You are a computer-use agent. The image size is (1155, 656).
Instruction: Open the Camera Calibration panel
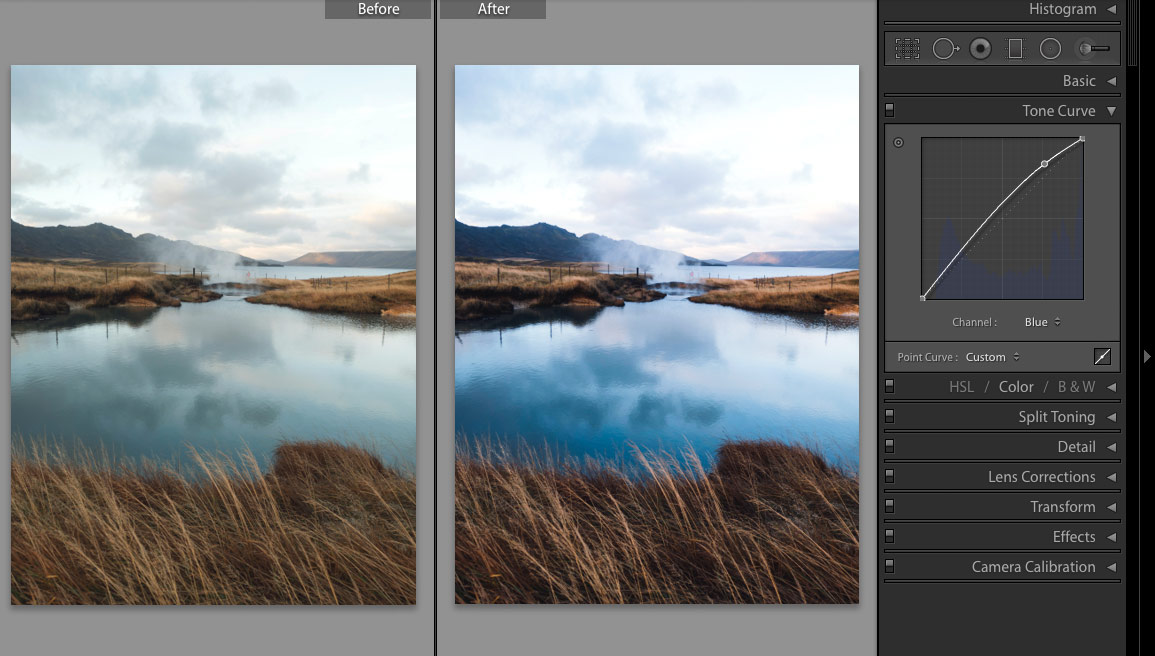(1035, 566)
